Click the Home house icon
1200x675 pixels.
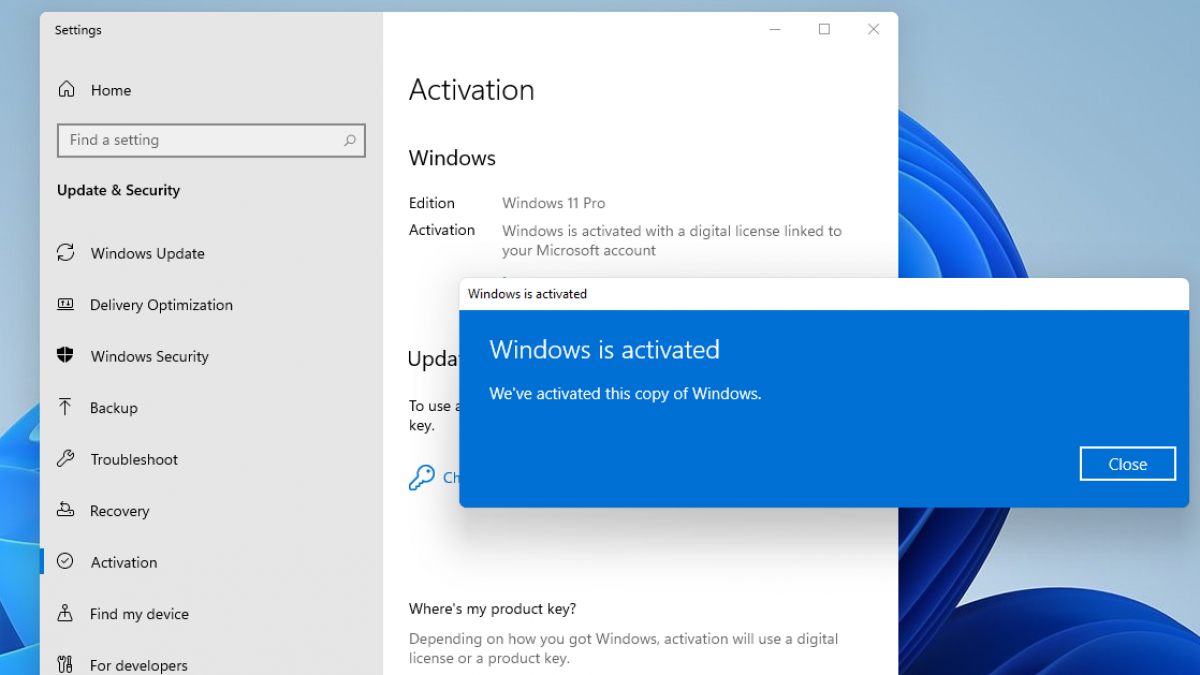66,90
